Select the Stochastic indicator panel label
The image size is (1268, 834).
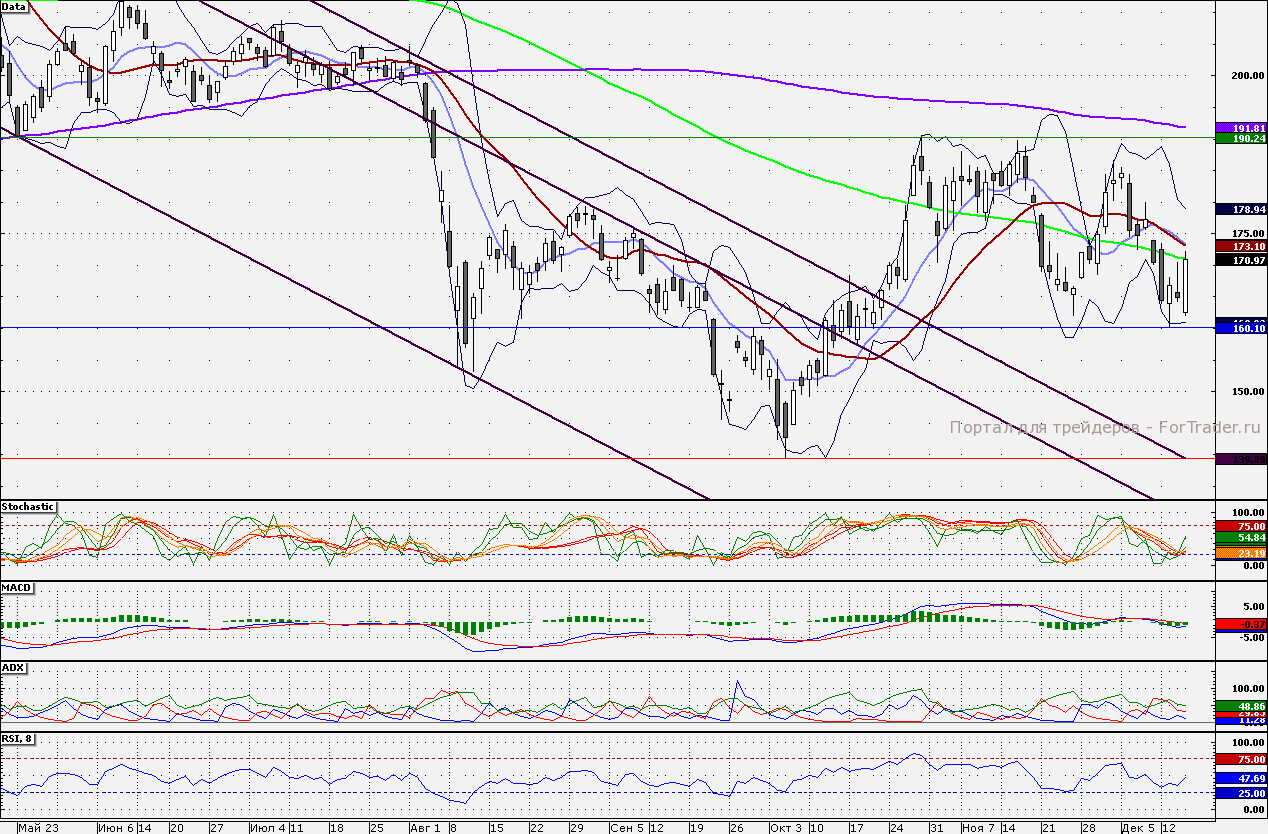(28, 507)
